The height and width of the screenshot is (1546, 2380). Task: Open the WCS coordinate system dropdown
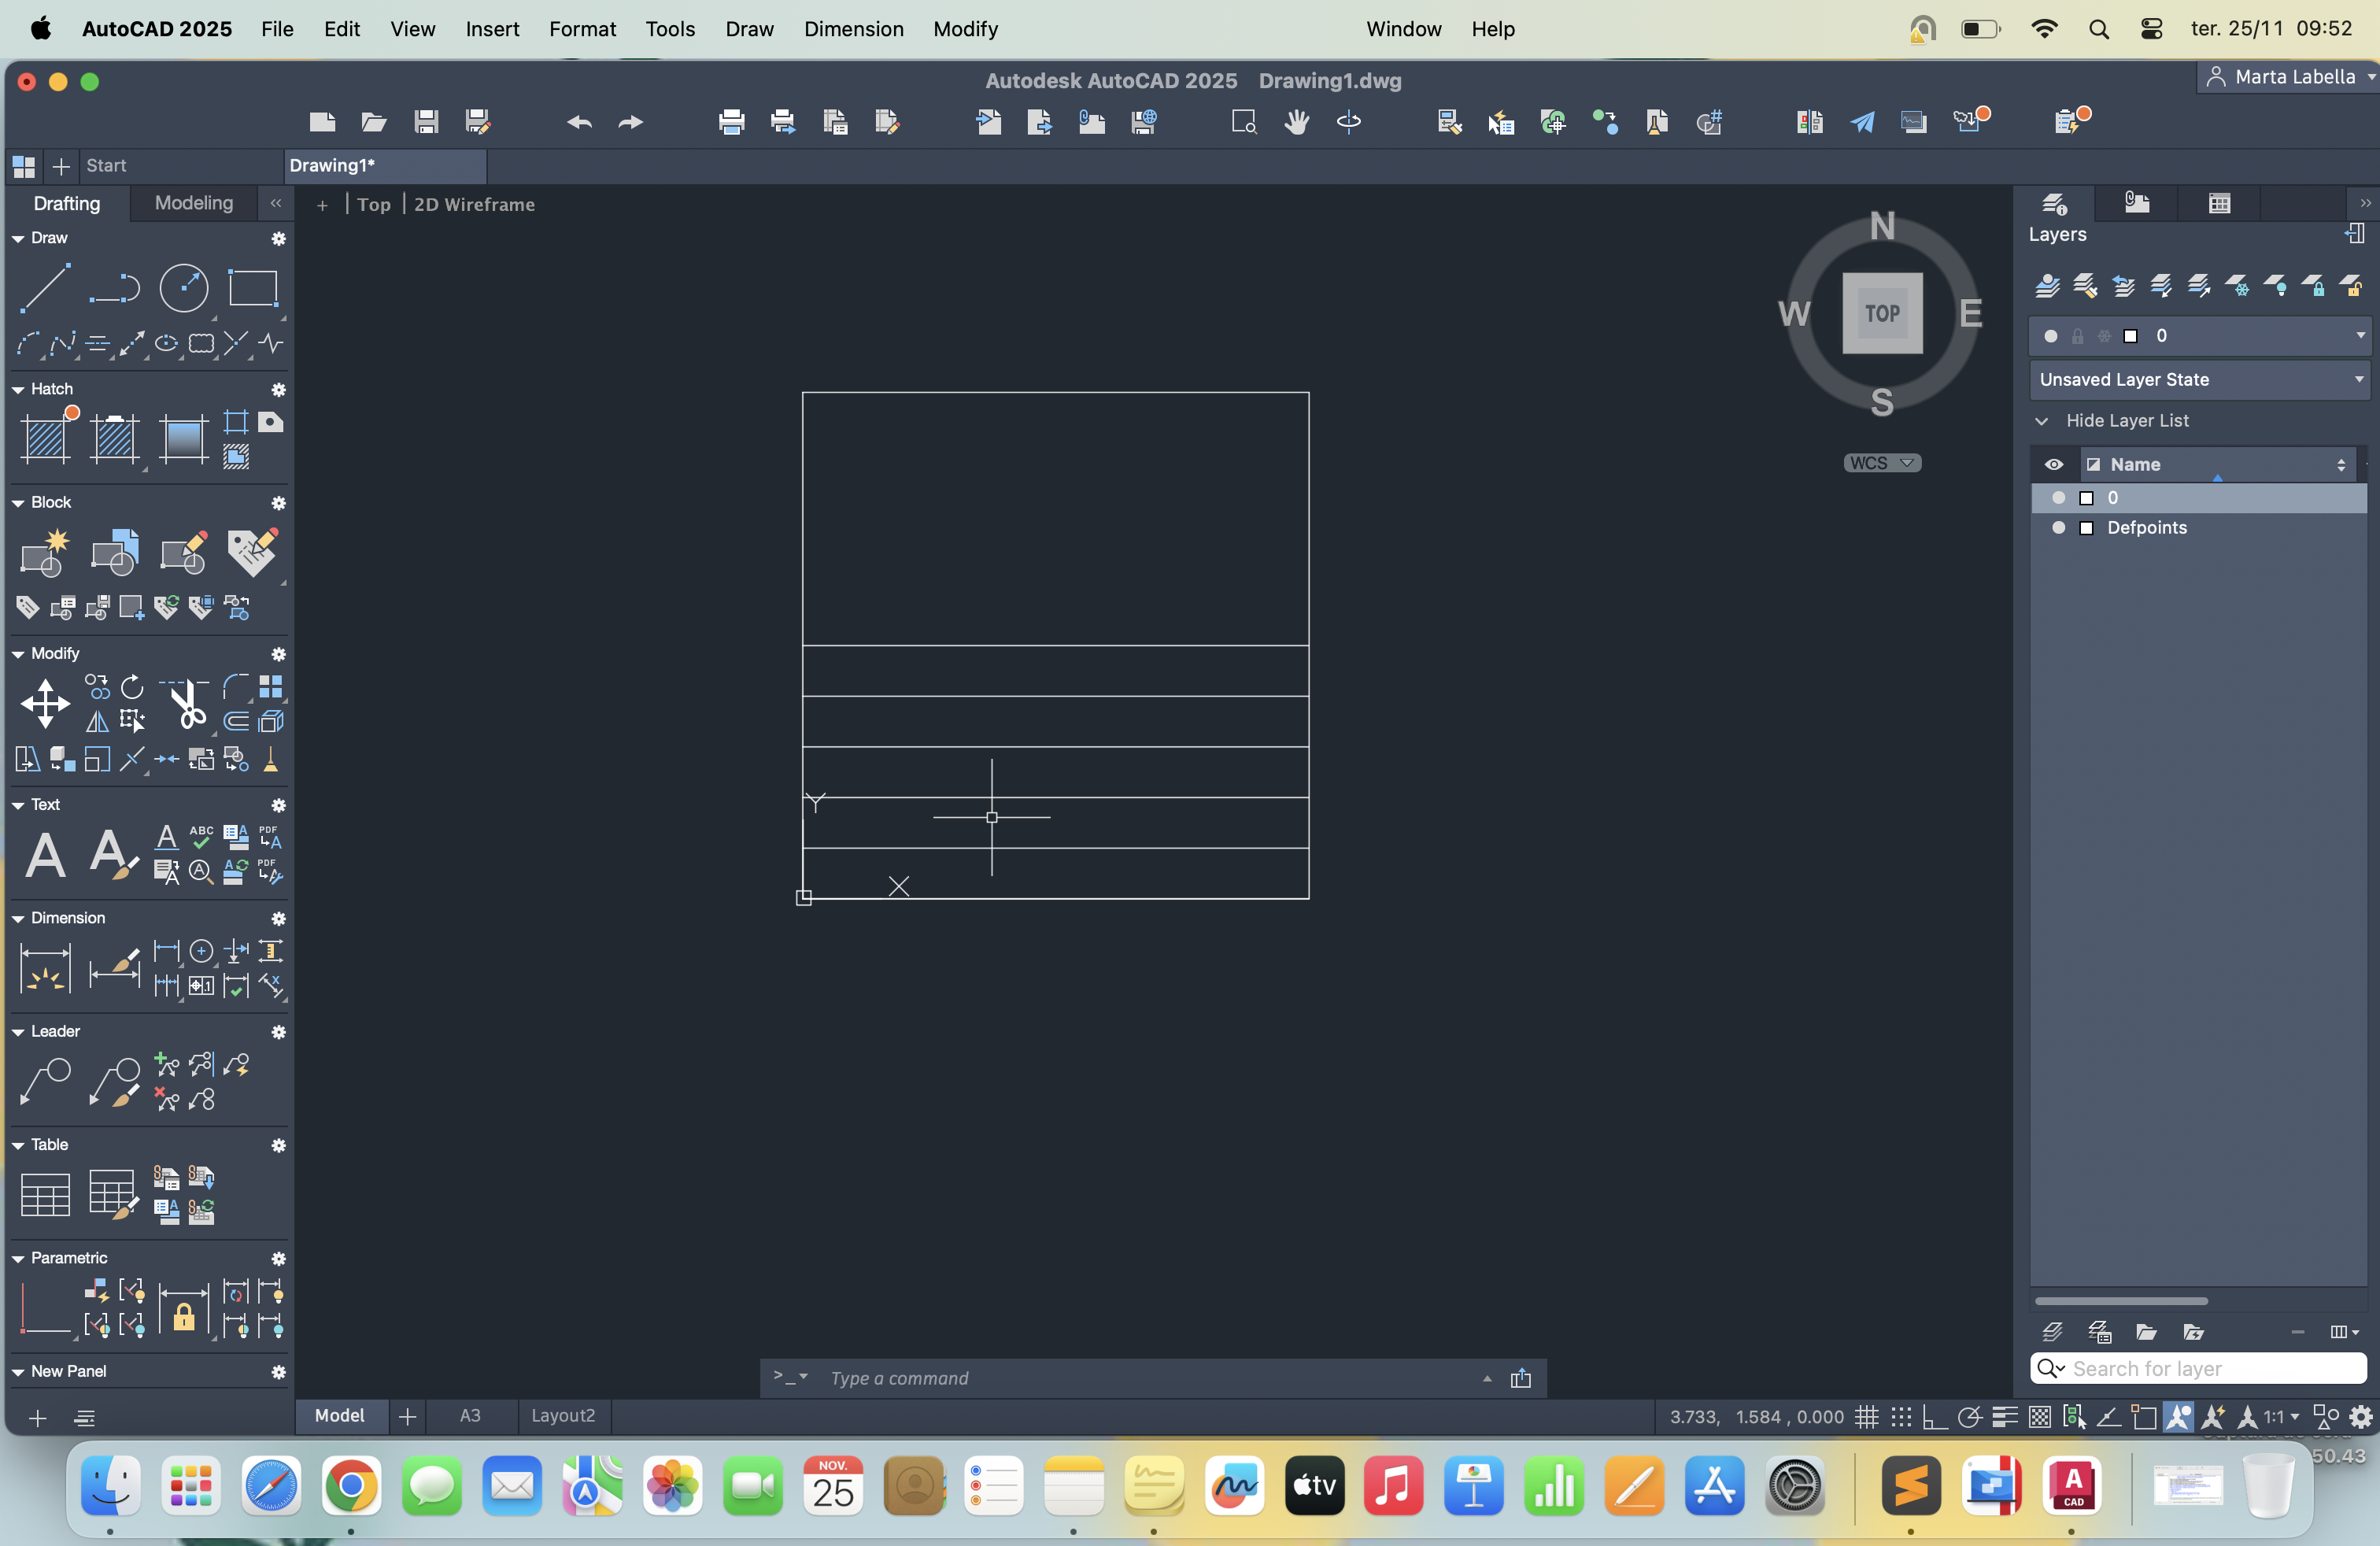click(x=1882, y=463)
